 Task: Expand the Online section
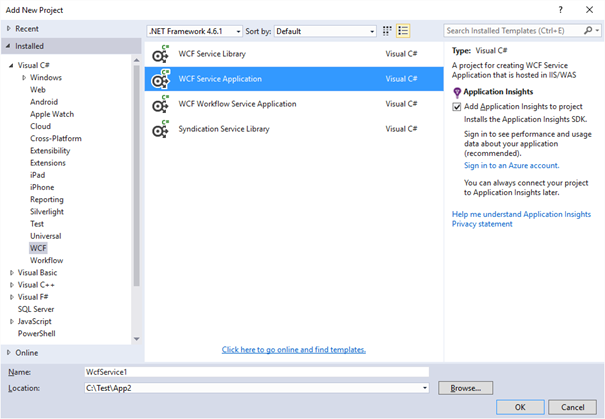(8, 353)
